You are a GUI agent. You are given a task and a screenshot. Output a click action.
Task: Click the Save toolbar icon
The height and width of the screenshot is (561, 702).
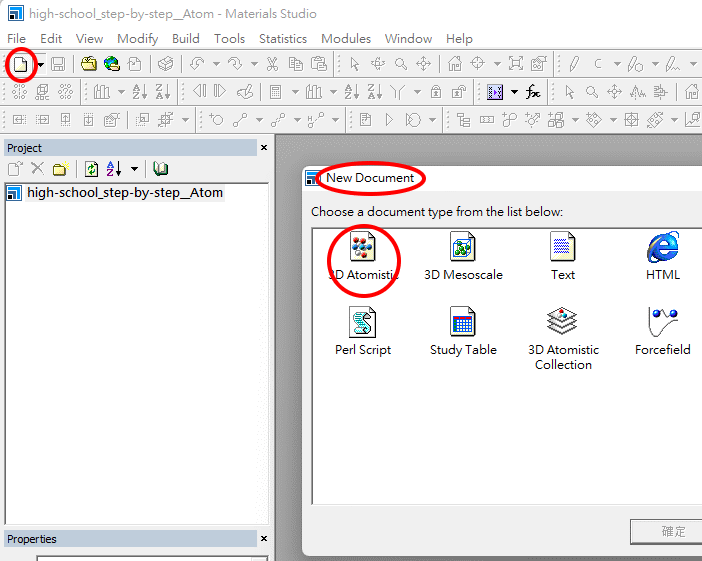58,64
